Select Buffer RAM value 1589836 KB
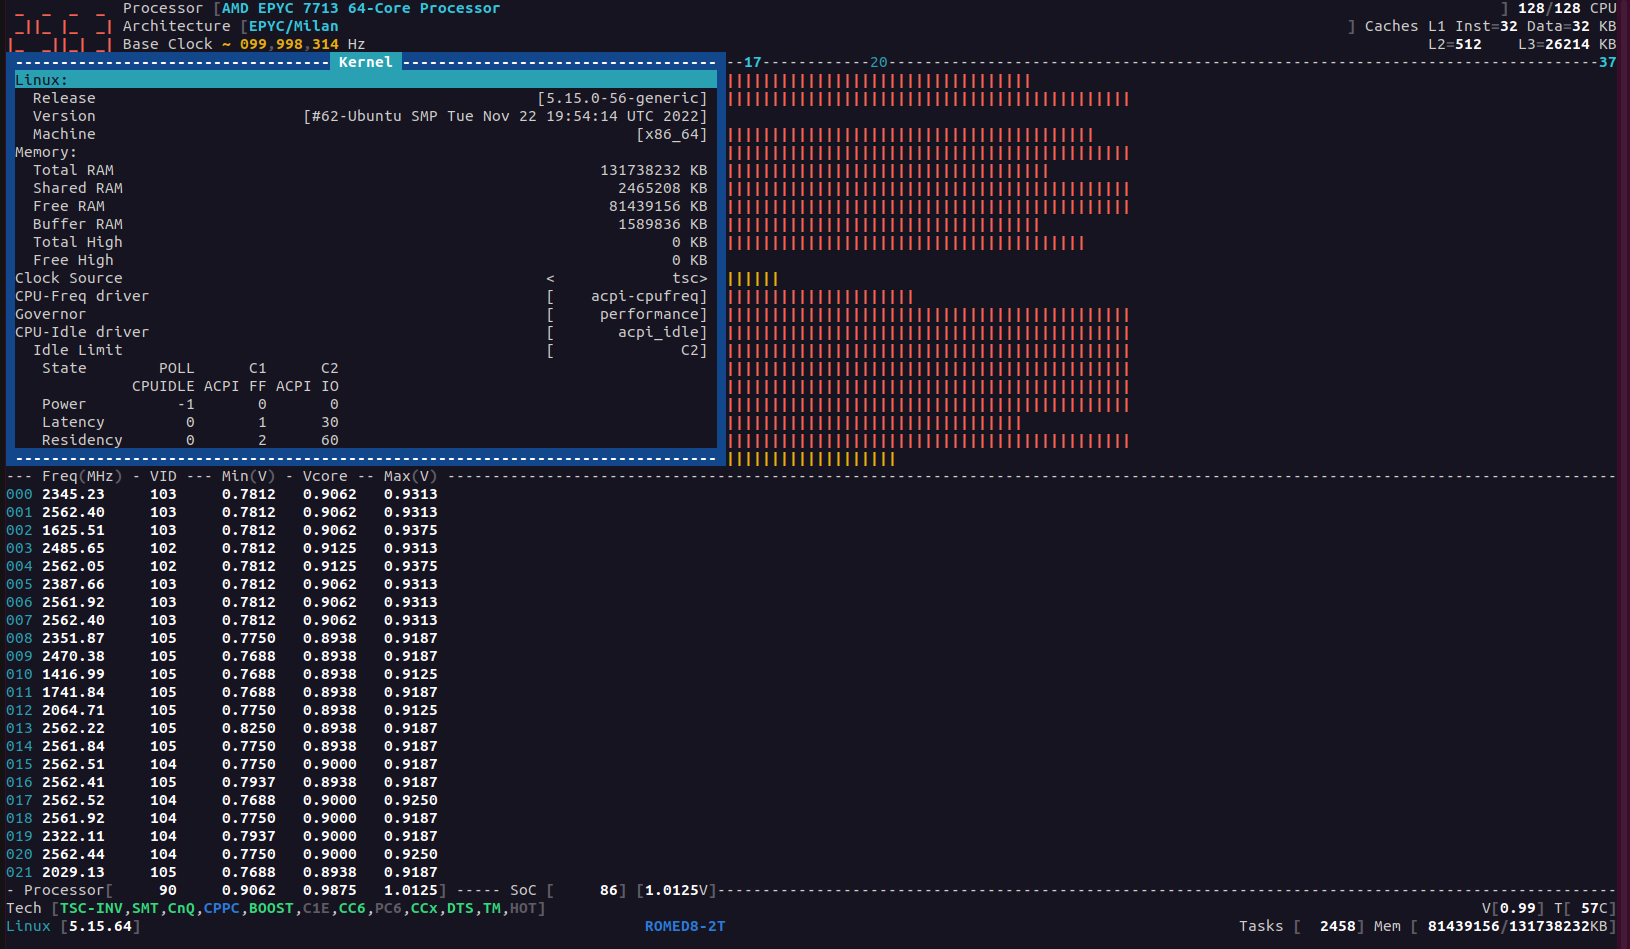The height and width of the screenshot is (949, 1630). point(663,224)
